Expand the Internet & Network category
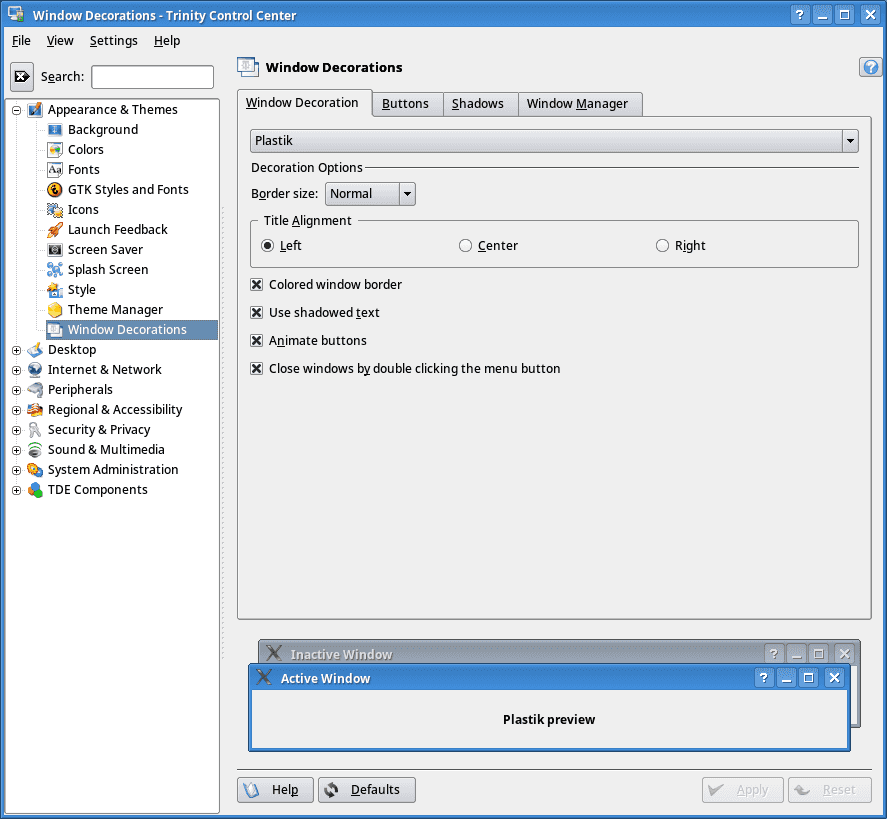Viewport: 887px width, 819px height. 16,370
